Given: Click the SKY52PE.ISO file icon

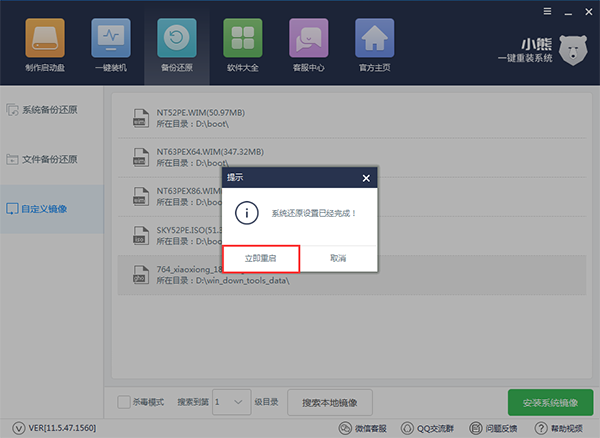Looking at the screenshot, I should click(x=140, y=236).
